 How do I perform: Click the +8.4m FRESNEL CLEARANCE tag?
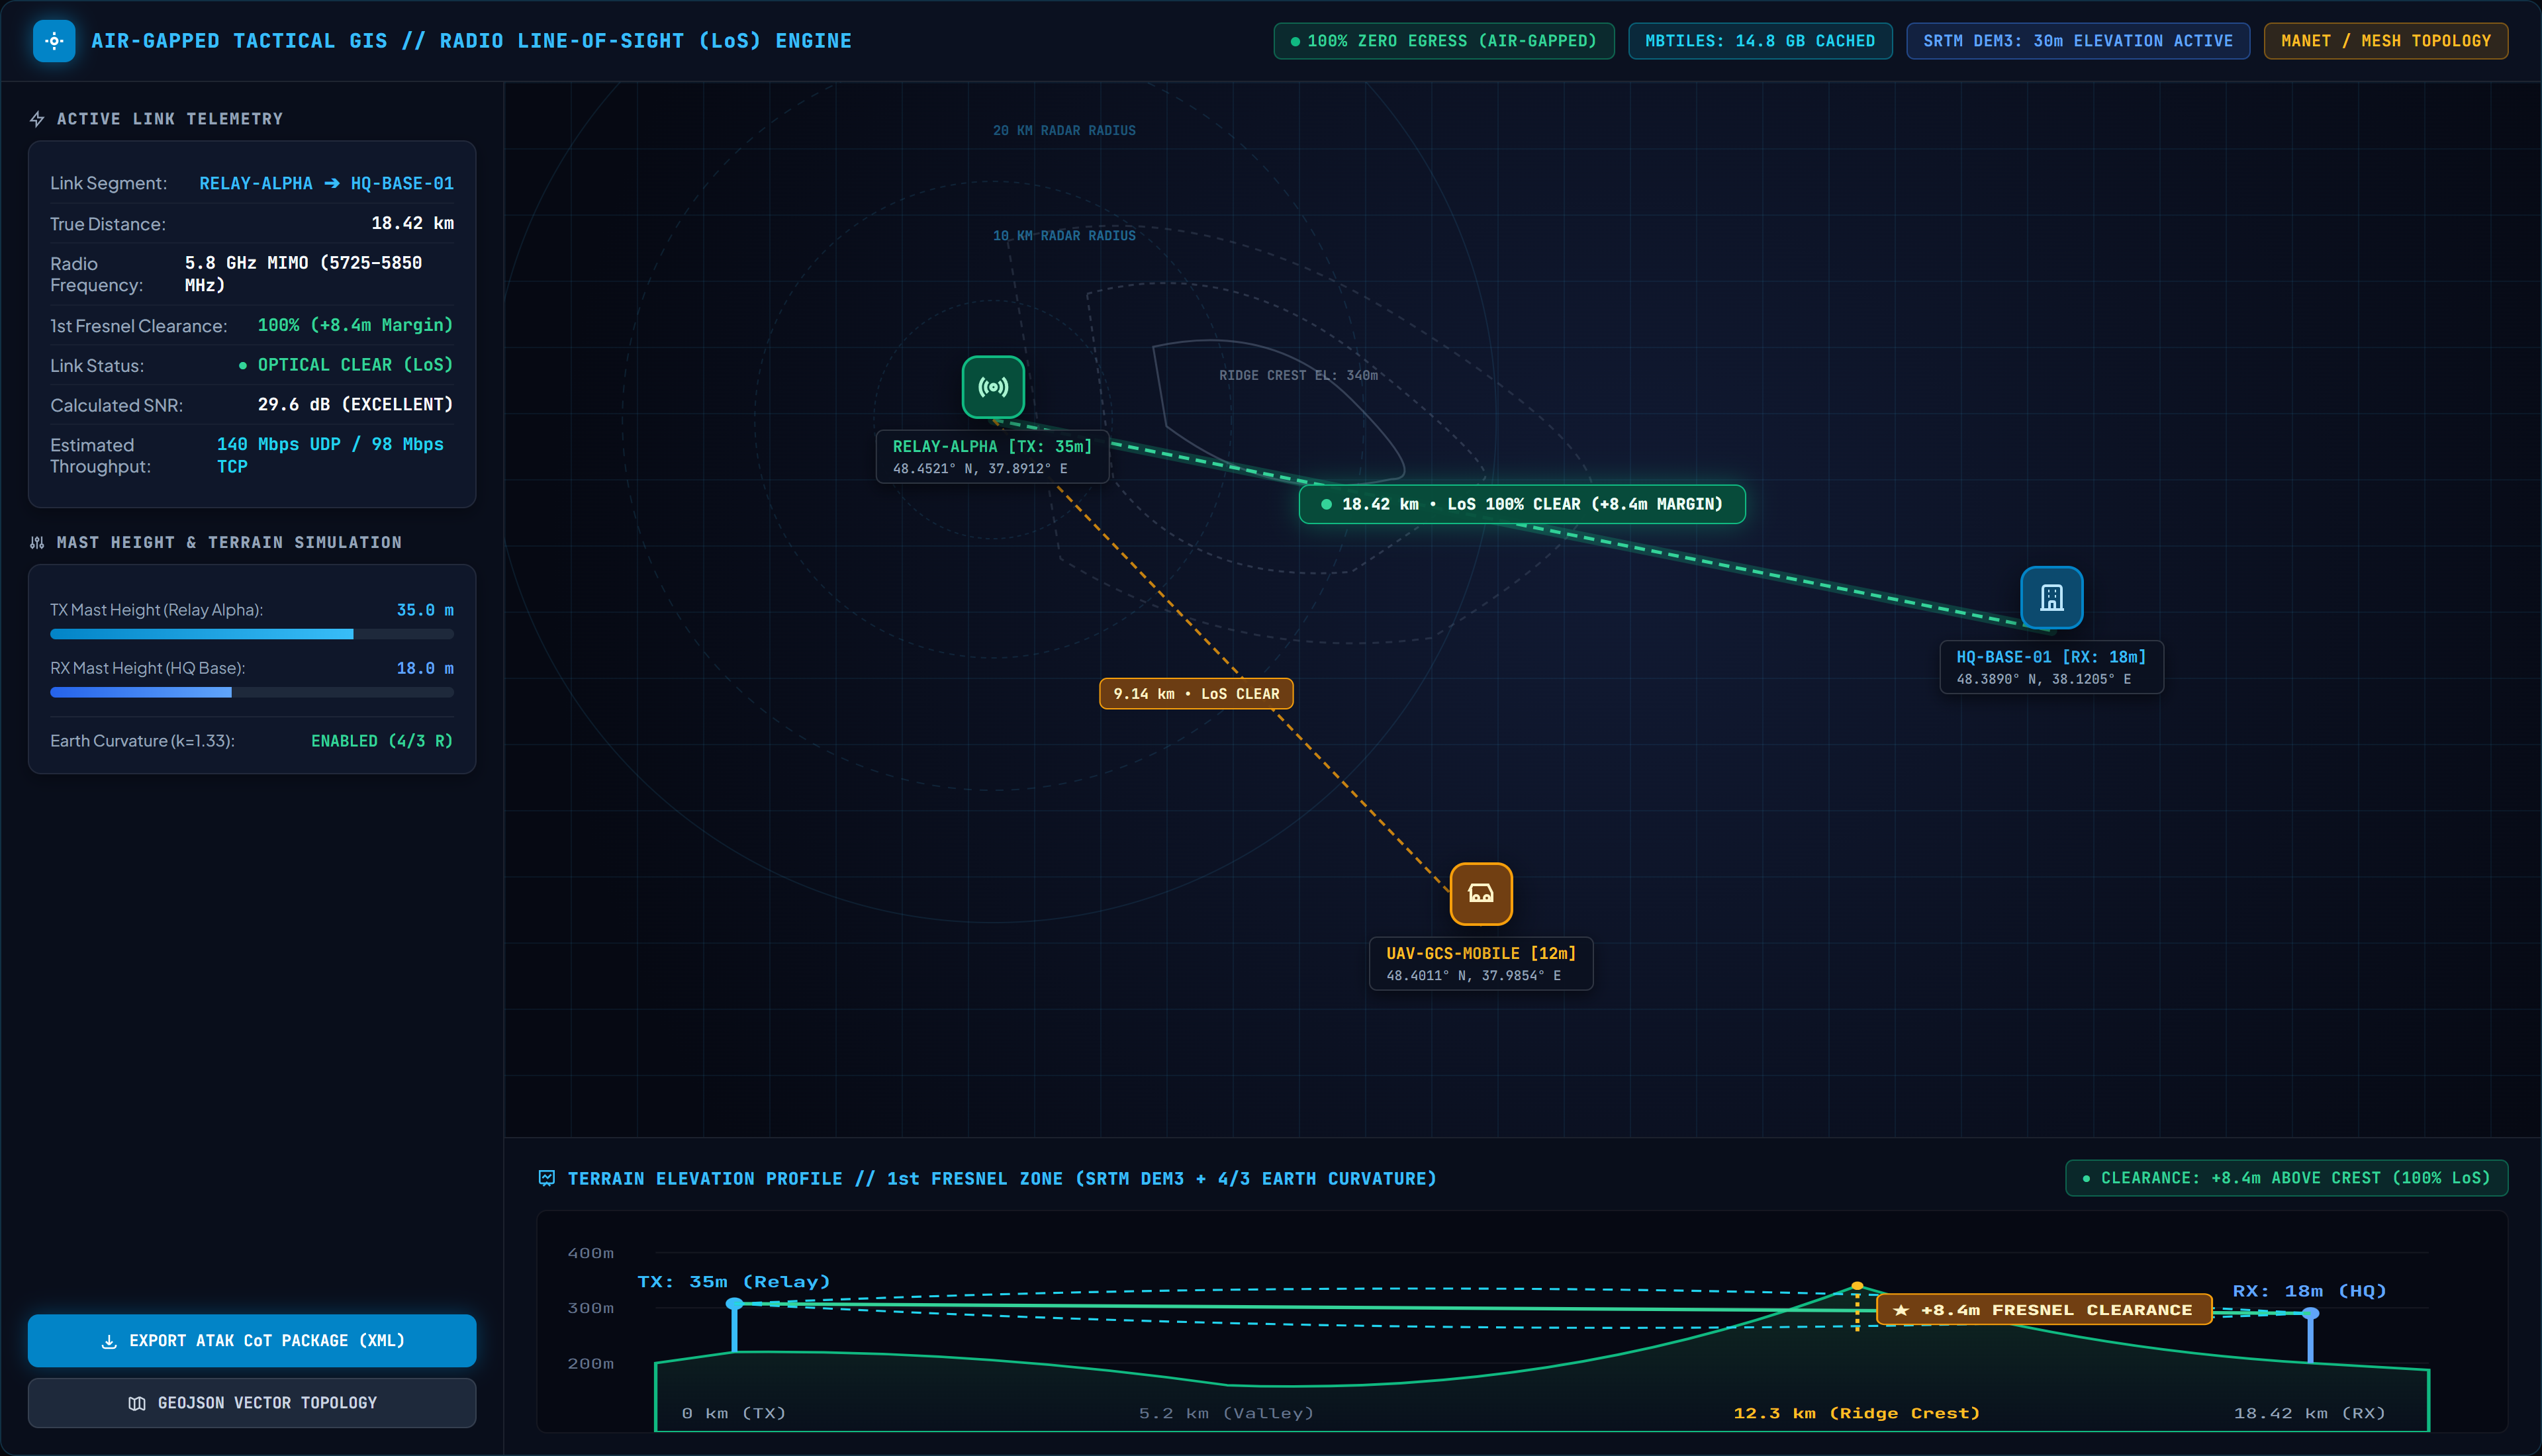click(2044, 1310)
